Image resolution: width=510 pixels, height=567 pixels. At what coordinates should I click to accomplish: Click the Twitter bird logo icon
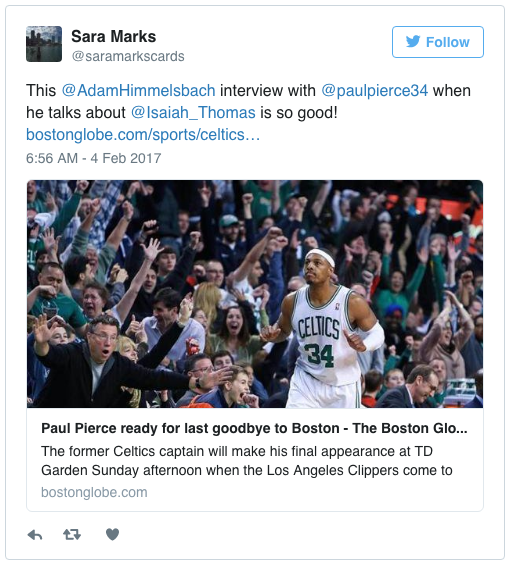coord(413,42)
